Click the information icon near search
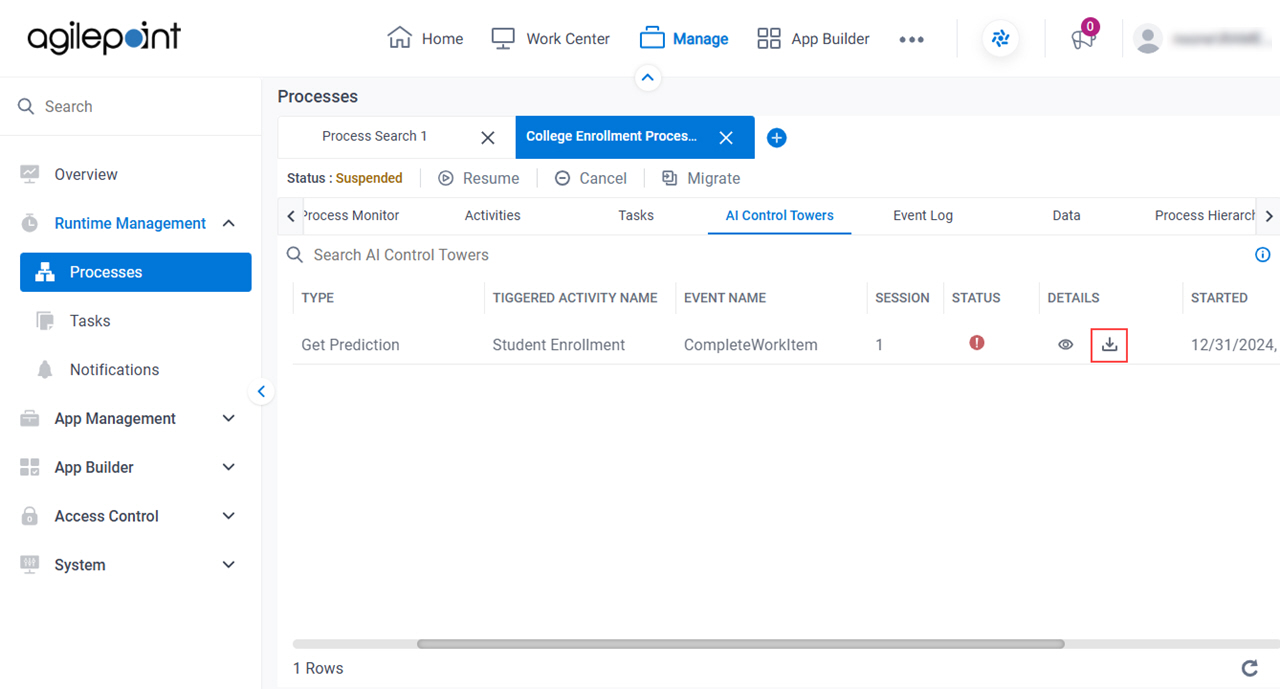 (1262, 255)
